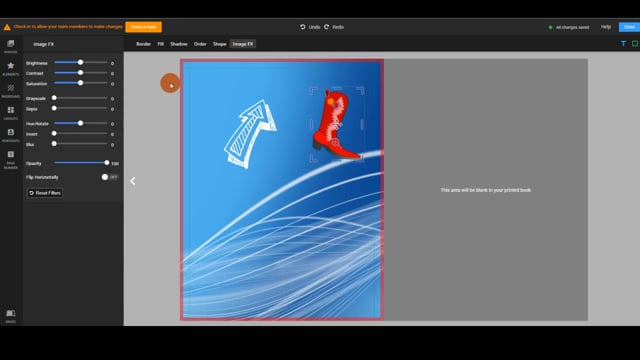The width and height of the screenshot is (640, 360).
Task: Select the white sketched arrow graphic
Action: tap(250, 134)
